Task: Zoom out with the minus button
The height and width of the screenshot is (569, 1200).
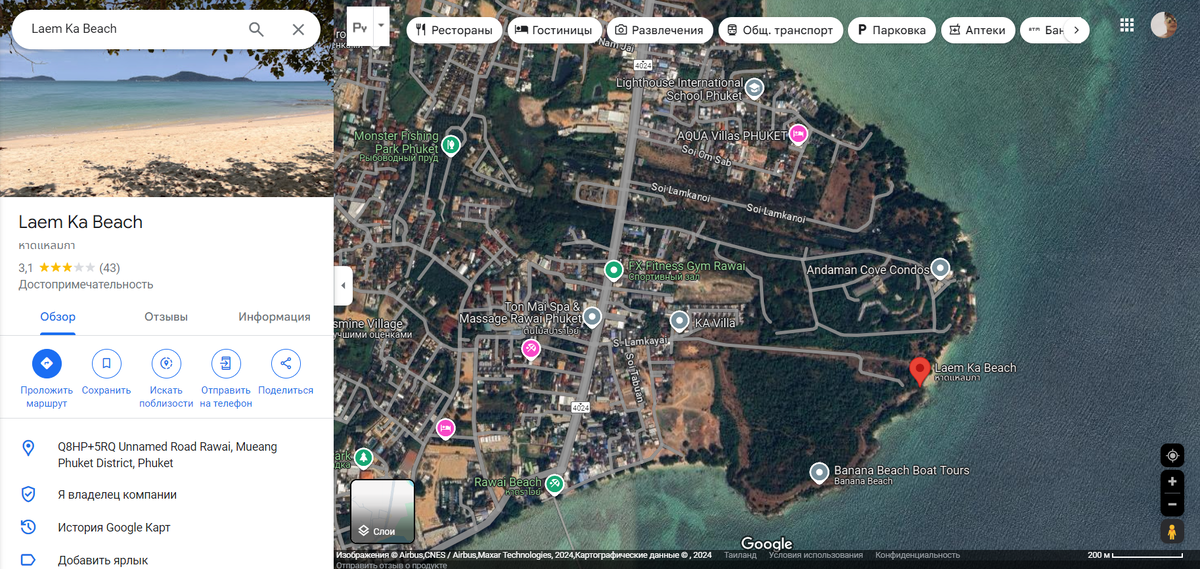Action: pos(1172,504)
